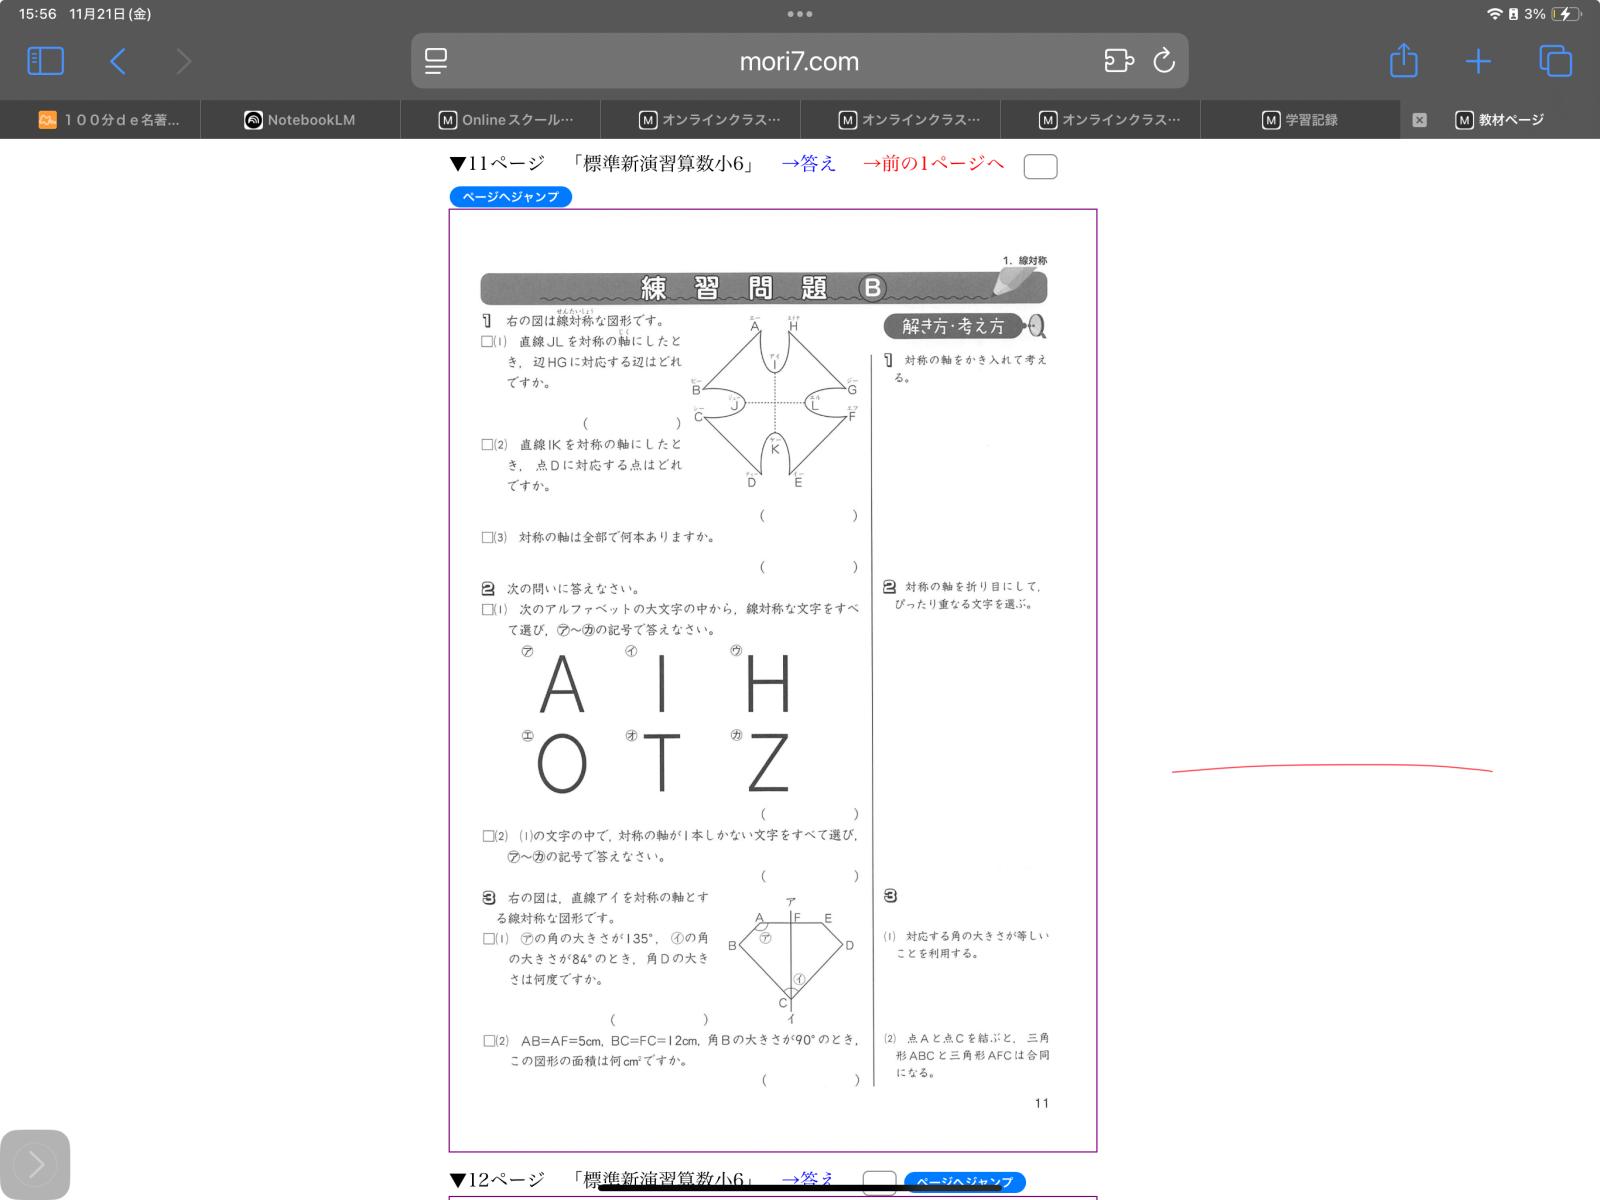This screenshot has width=1600, height=1200.
Task: Open the blue →答え link for page 11
Action: point(808,164)
